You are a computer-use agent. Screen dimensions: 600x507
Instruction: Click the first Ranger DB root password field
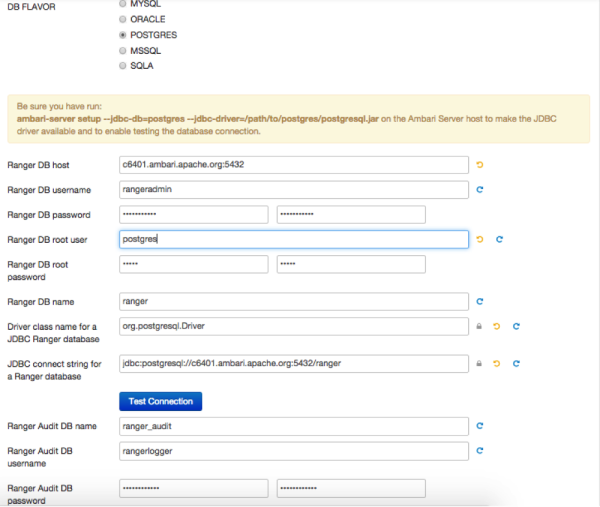pos(194,264)
